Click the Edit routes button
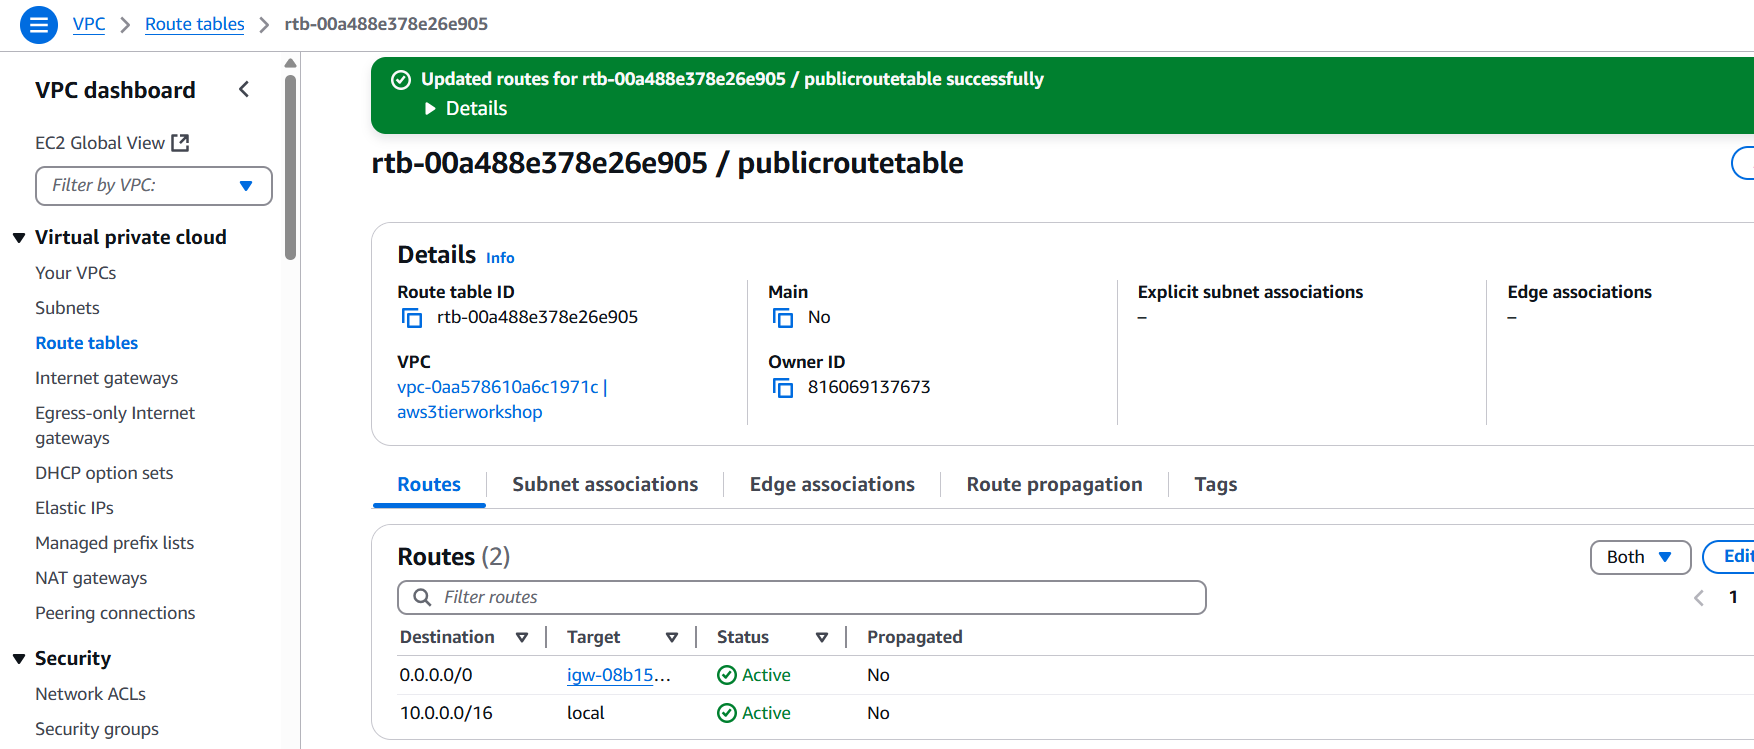Screen dimensions: 1754x749 (x=1730, y=557)
